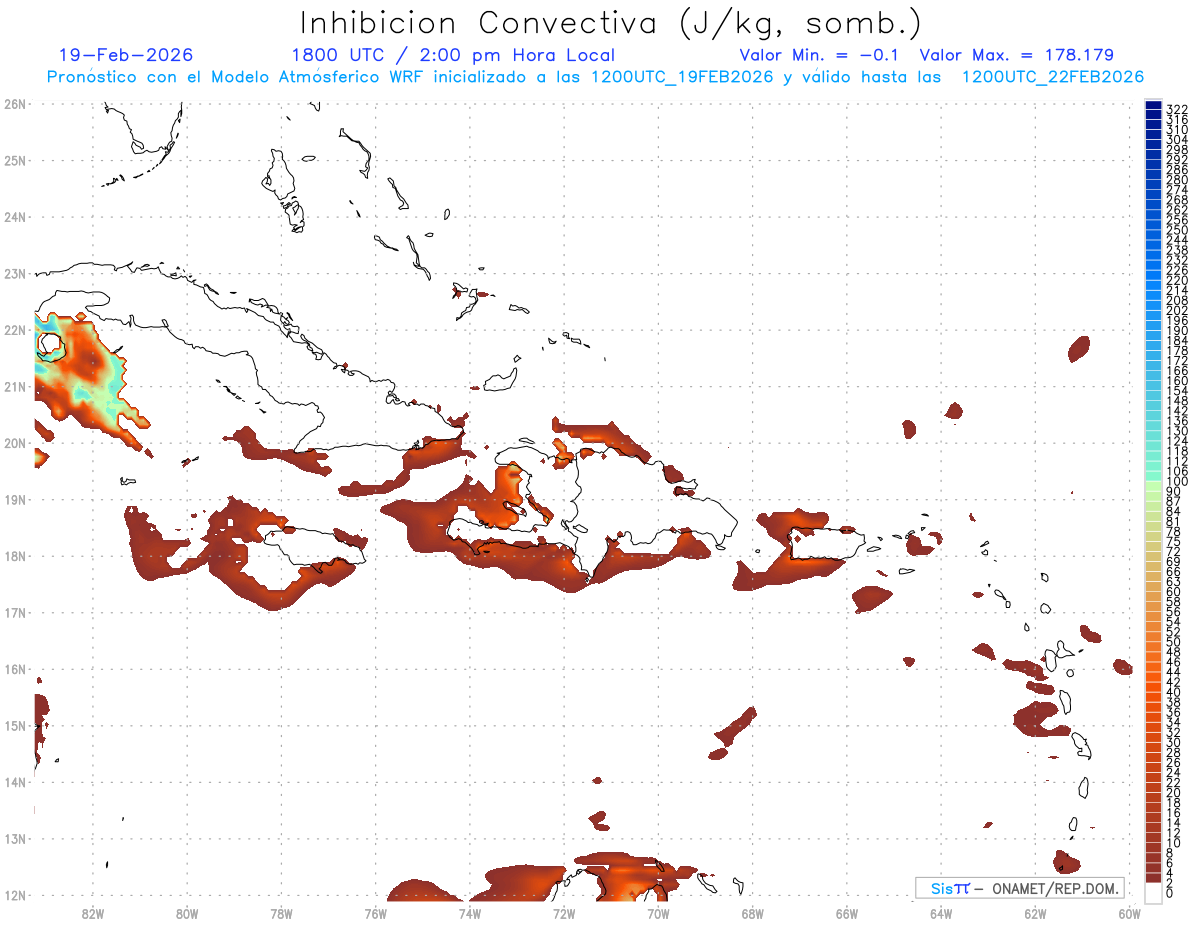Screen dimensions: 1200x927
Task: Click the 24N latitude label
Action: (15, 216)
